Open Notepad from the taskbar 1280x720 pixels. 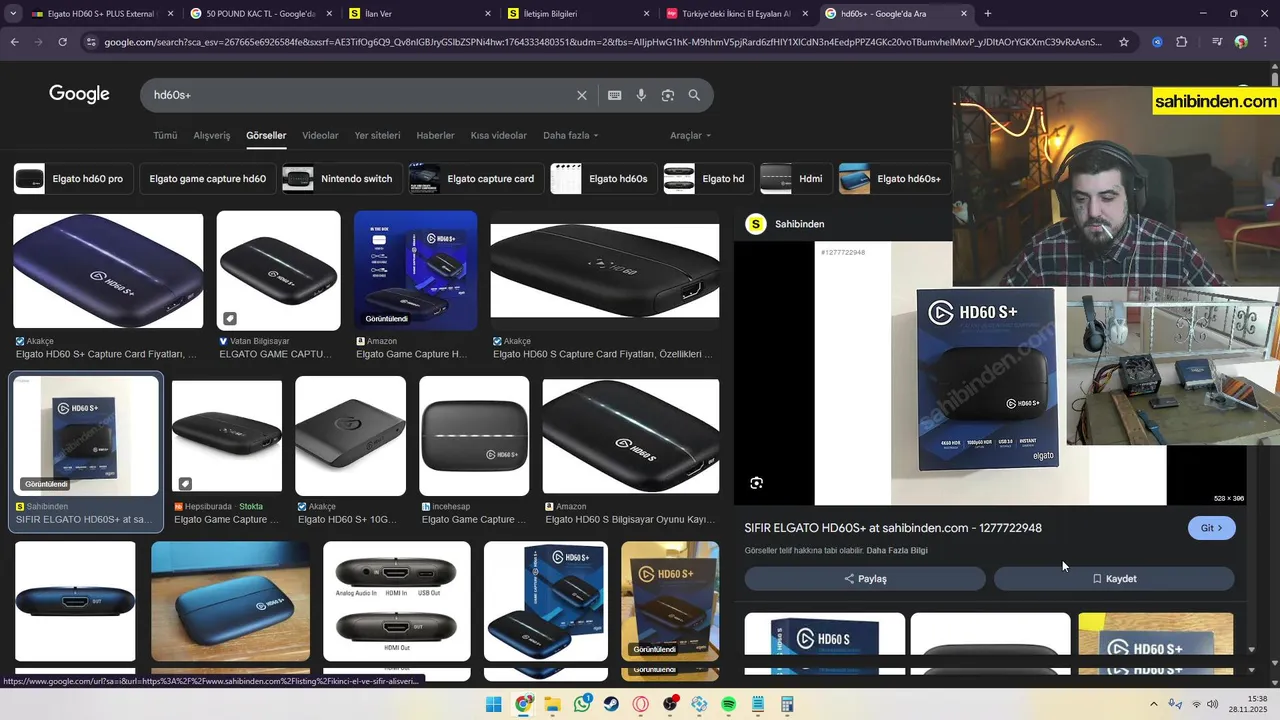pos(757,705)
